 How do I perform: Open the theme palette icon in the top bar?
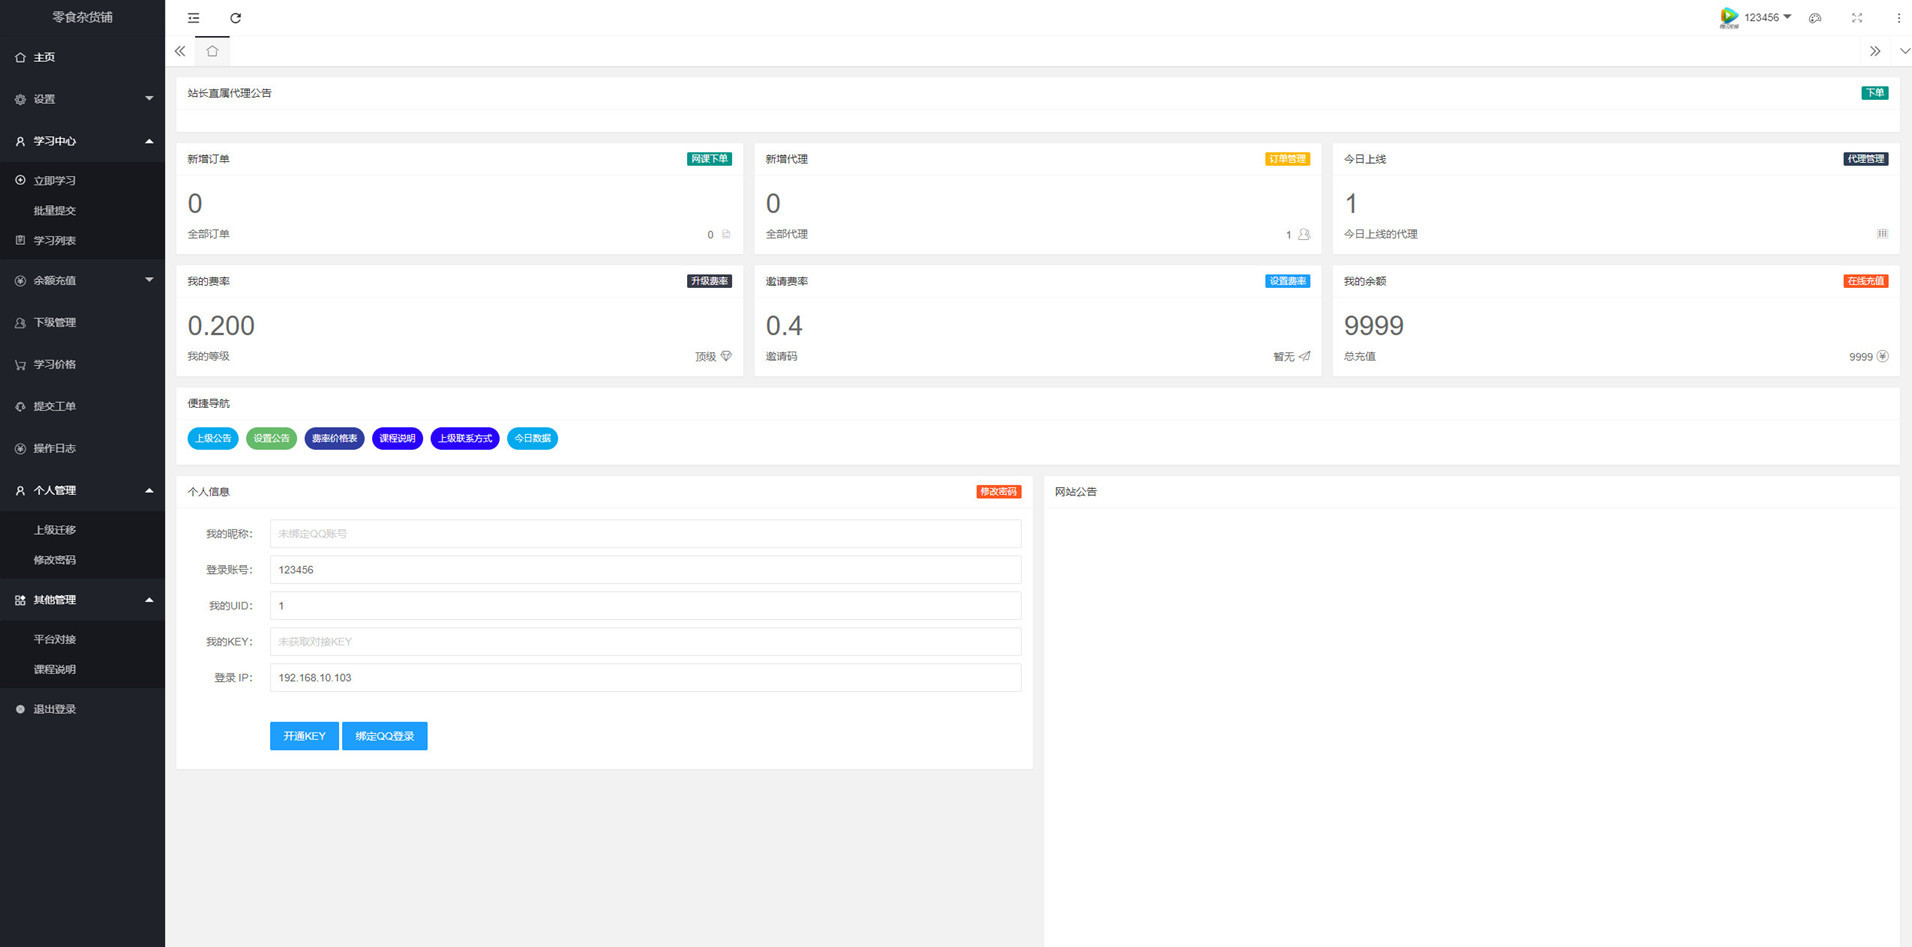pyautogui.click(x=1815, y=18)
